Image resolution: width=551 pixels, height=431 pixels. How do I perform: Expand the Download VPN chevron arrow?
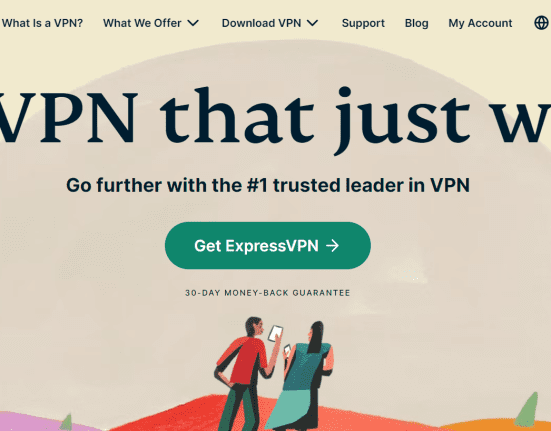coord(312,23)
